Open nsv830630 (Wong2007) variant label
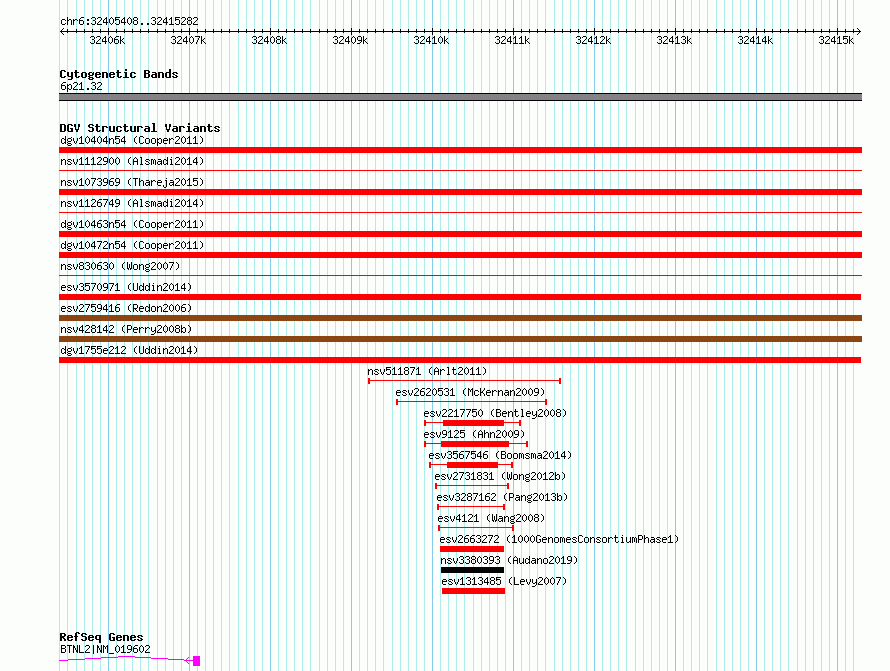 [120, 266]
